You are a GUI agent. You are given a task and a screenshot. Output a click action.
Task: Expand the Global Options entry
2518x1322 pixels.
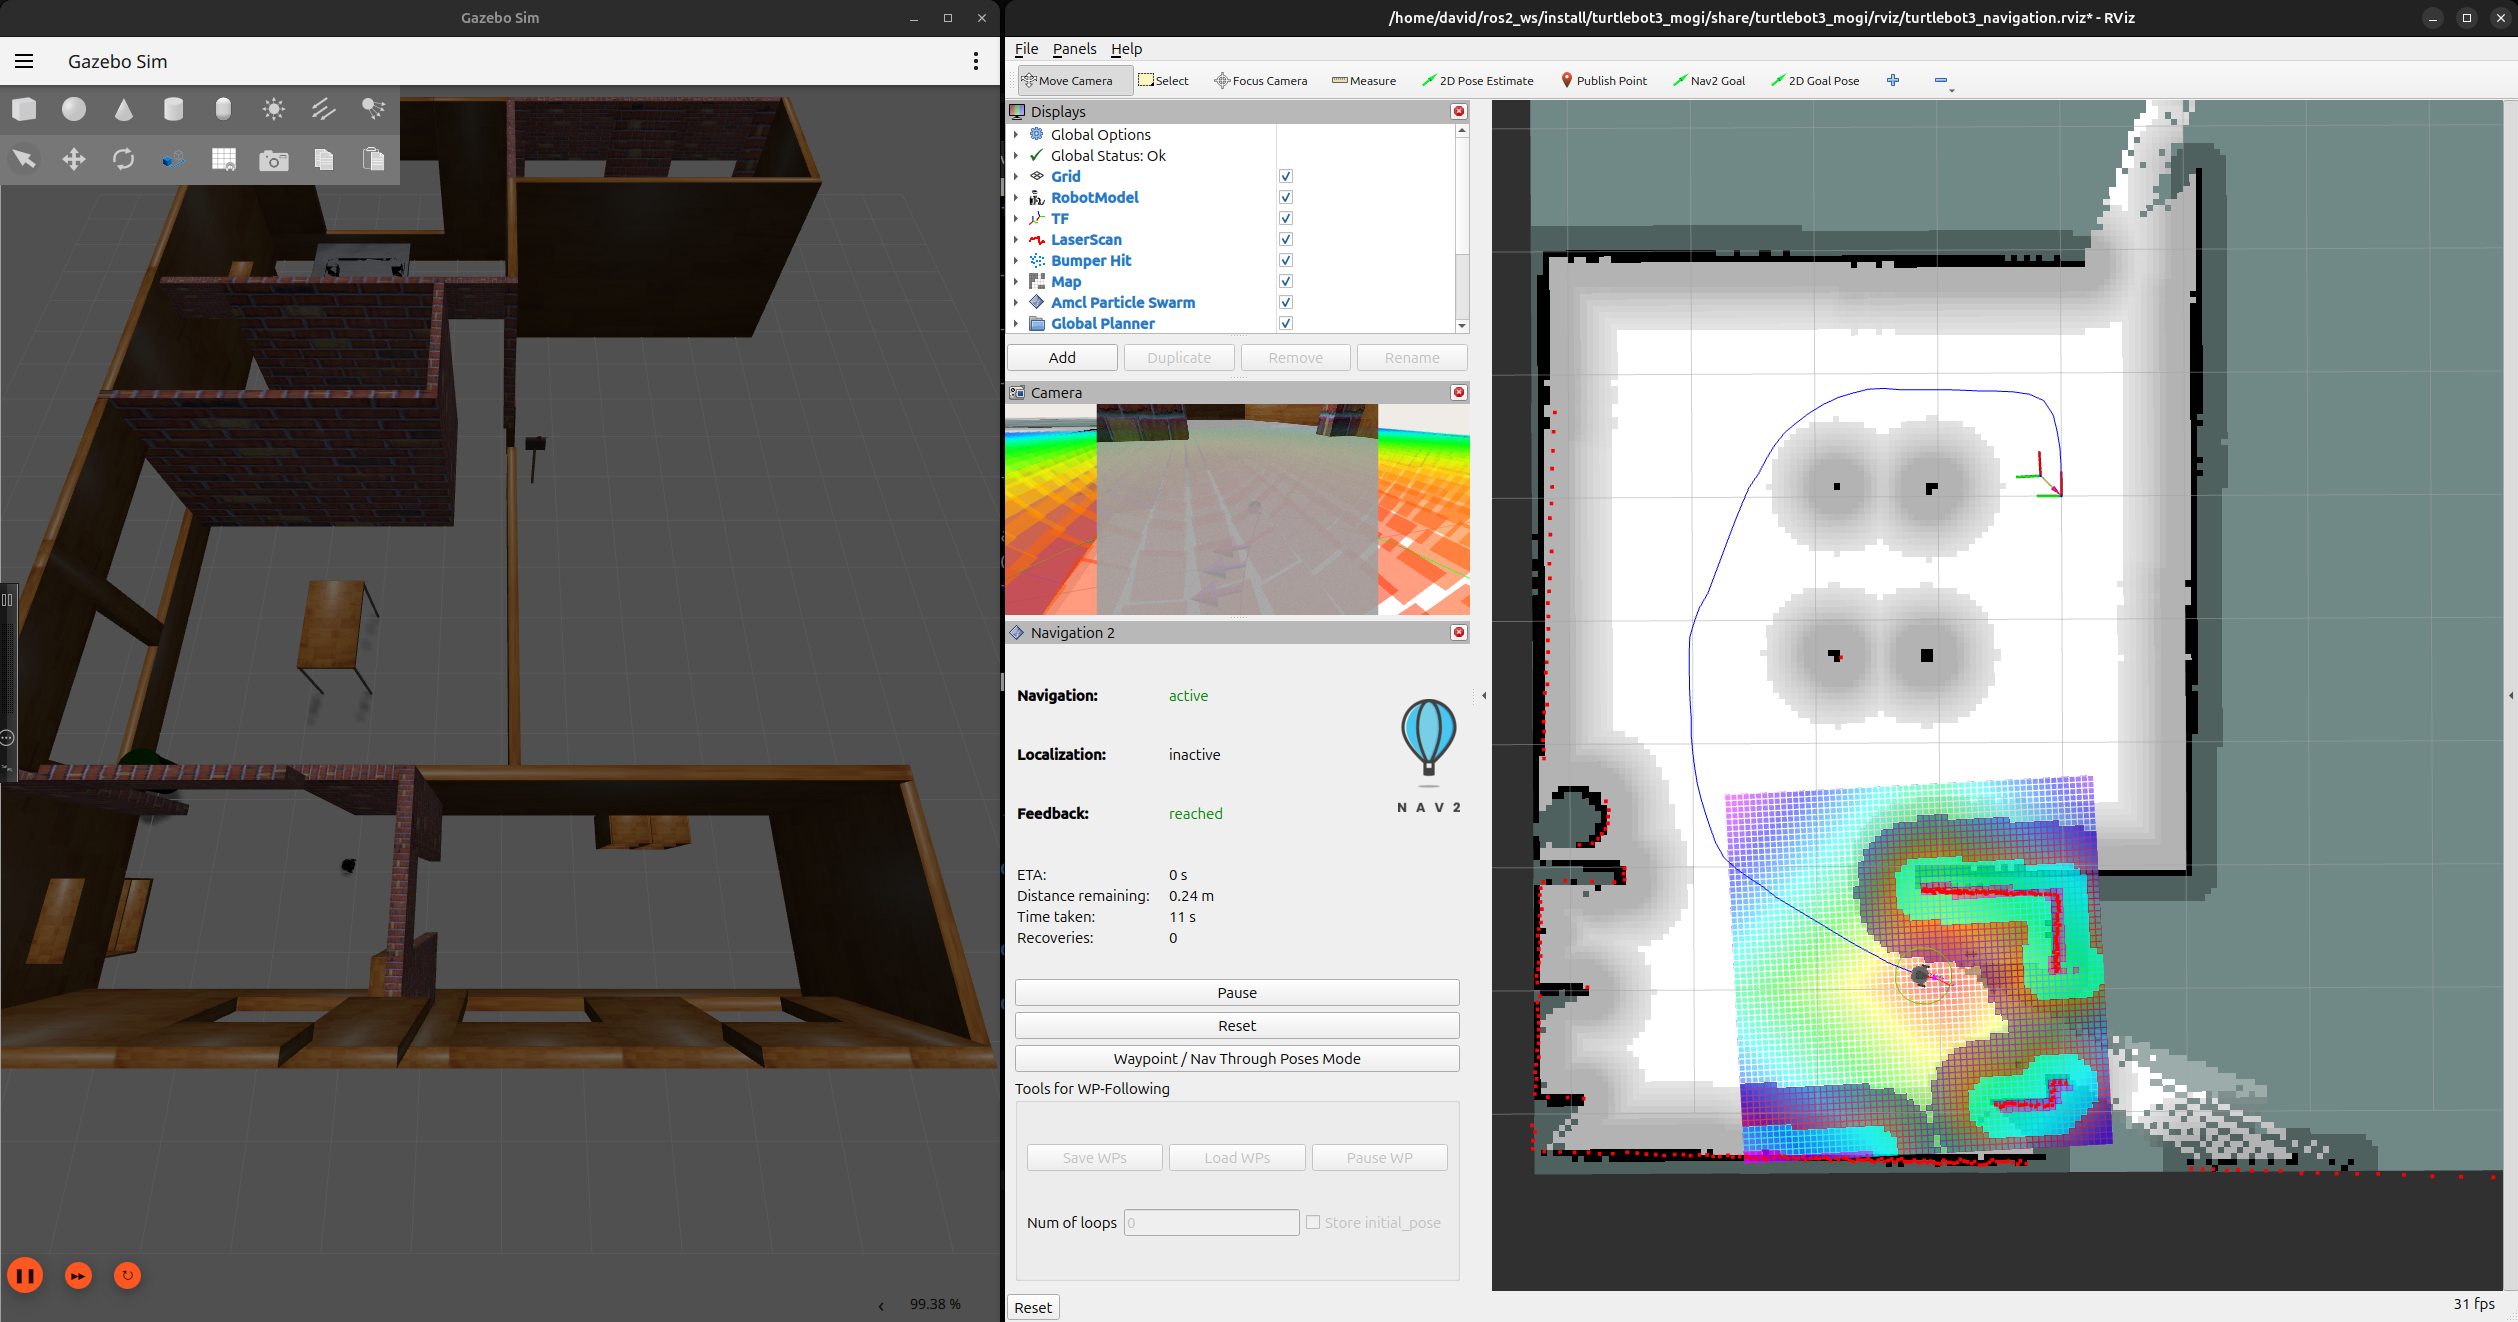click(1016, 135)
